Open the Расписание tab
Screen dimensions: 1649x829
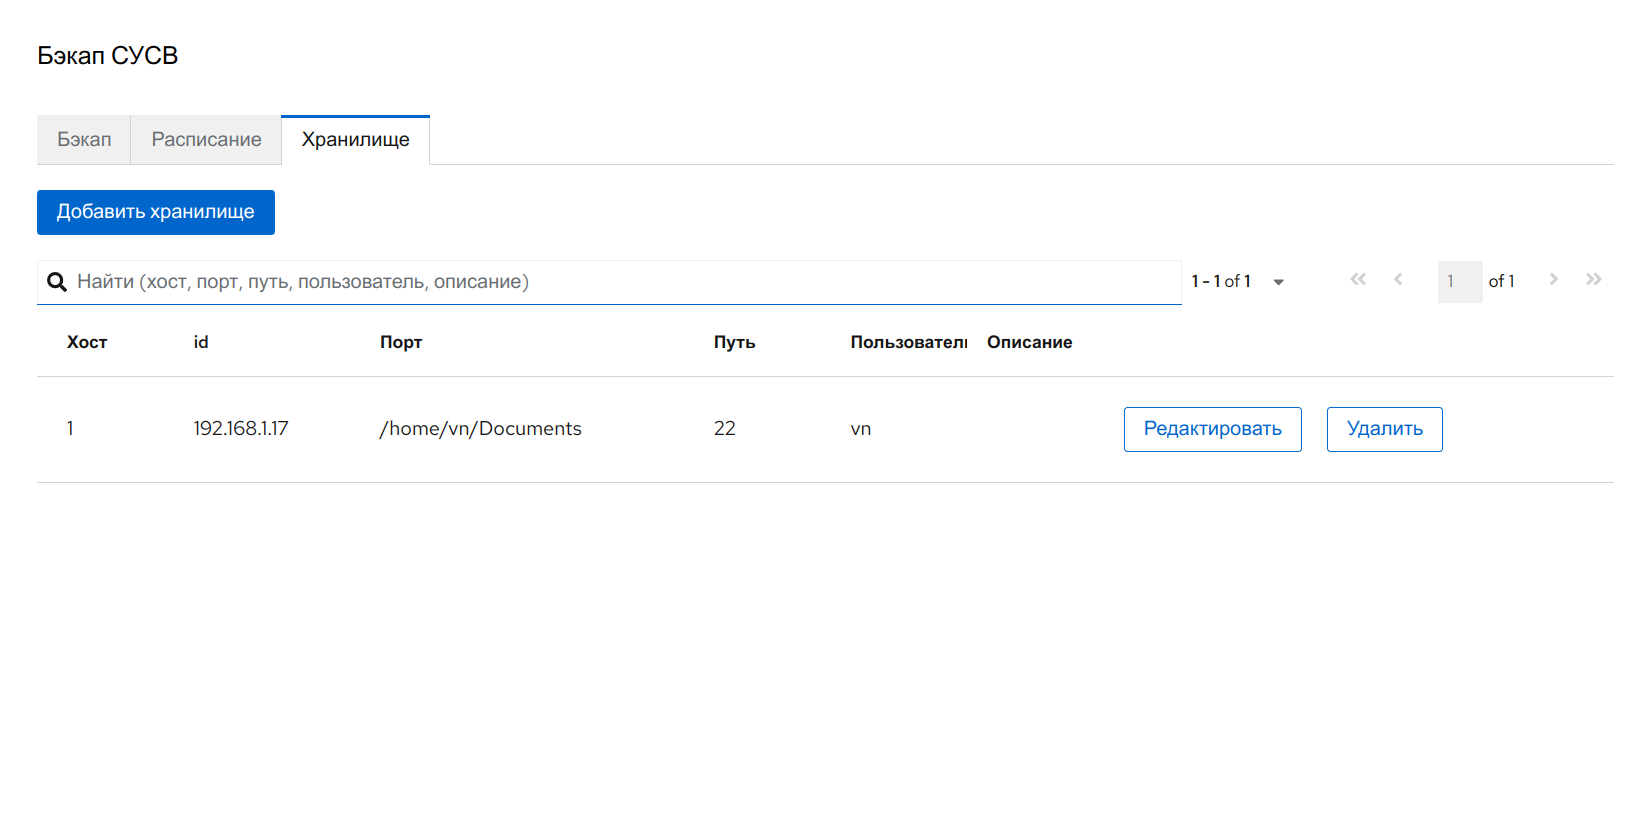(206, 140)
